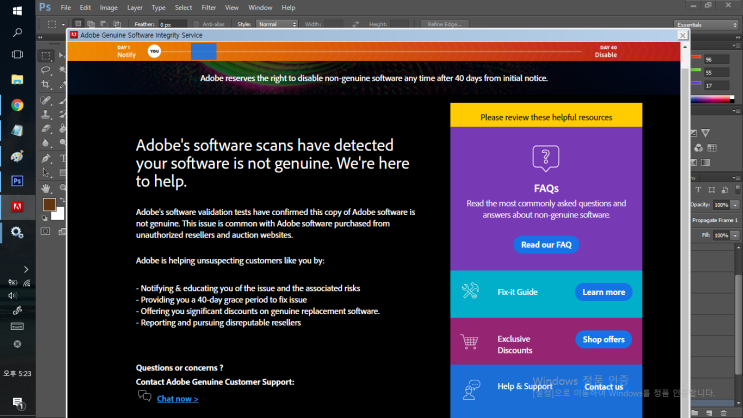The height and width of the screenshot is (418, 743).
Task: Swap foreground and background colors
Action: point(62,200)
